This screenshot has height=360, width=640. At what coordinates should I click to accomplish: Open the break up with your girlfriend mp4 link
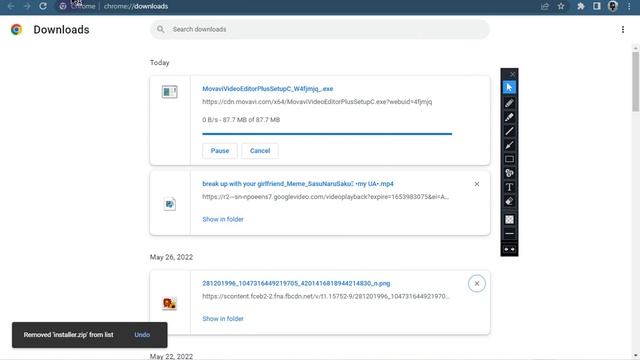click(x=298, y=184)
